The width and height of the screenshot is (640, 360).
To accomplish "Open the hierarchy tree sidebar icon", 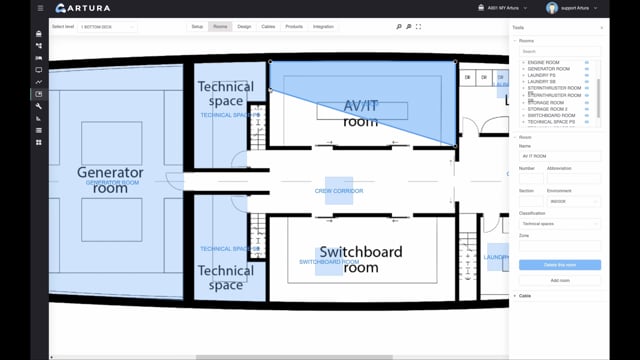I will pos(39,46).
